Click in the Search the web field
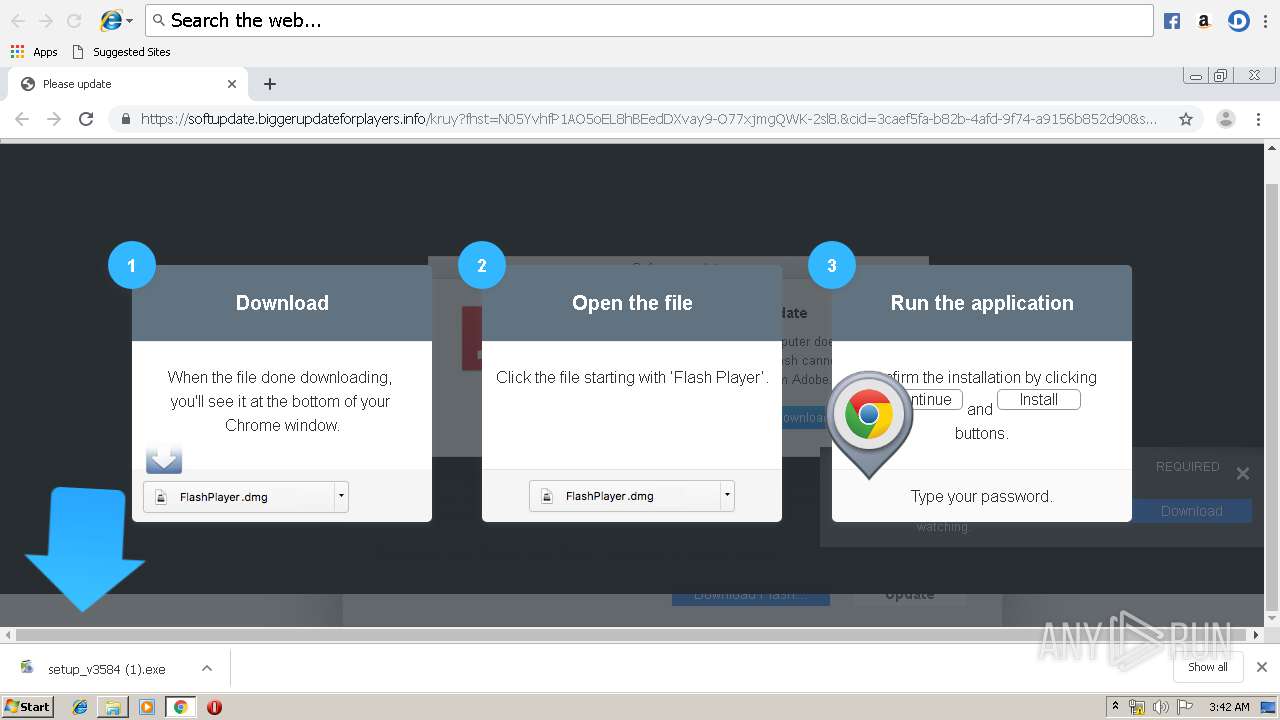The height and width of the screenshot is (720, 1280). (649, 20)
